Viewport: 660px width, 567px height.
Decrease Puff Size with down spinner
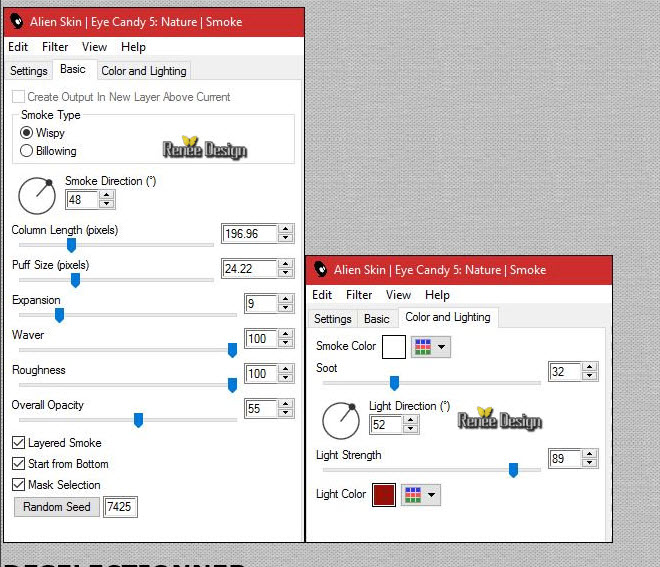pyautogui.click(x=285, y=273)
